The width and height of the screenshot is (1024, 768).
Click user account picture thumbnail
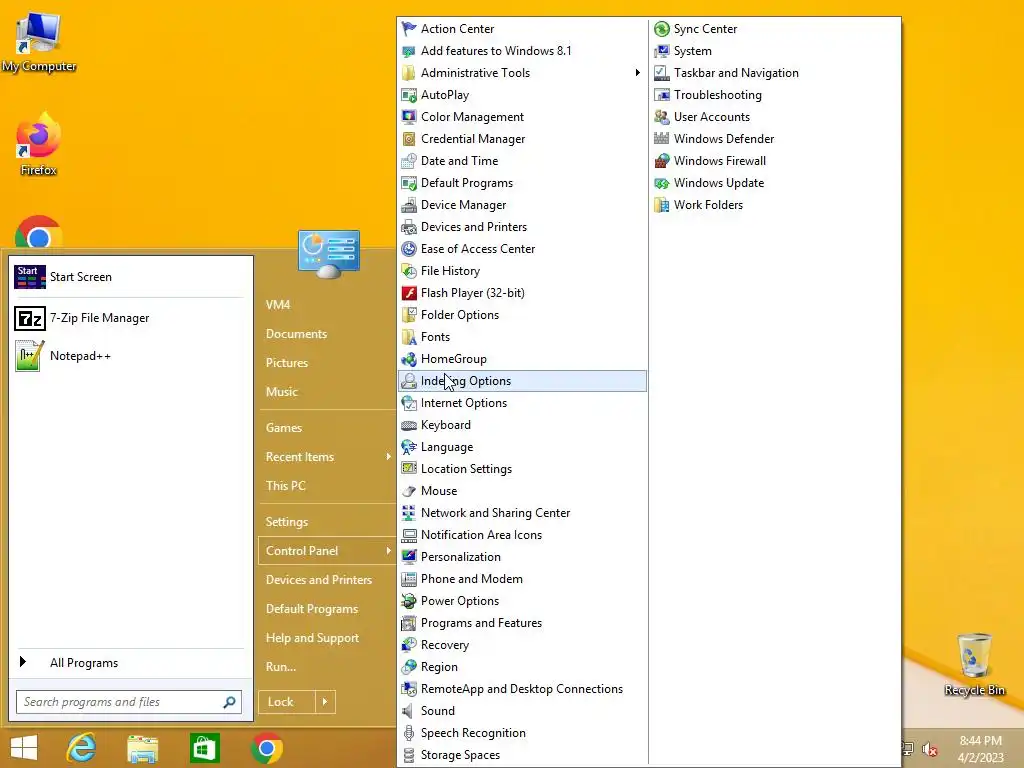(x=328, y=254)
